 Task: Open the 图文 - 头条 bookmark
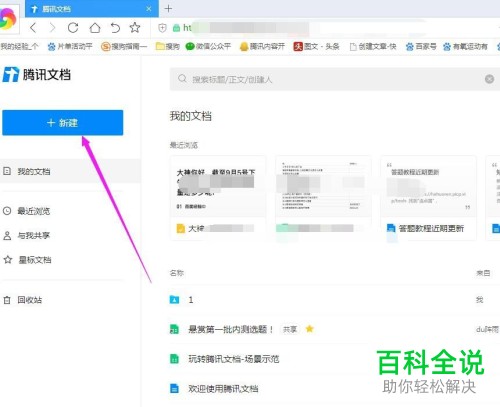click(316, 46)
